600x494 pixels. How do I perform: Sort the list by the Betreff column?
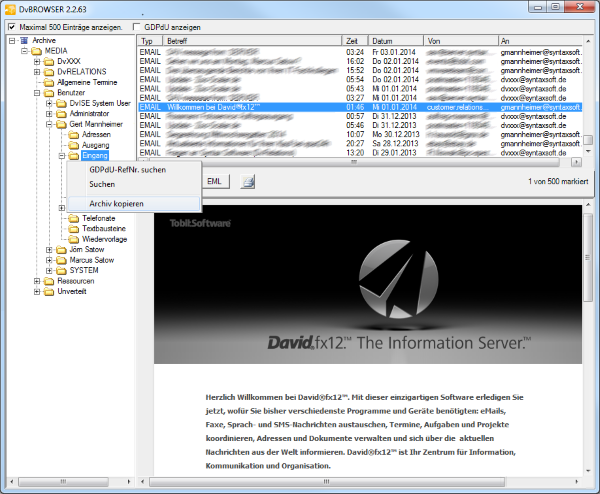point(252,41)
